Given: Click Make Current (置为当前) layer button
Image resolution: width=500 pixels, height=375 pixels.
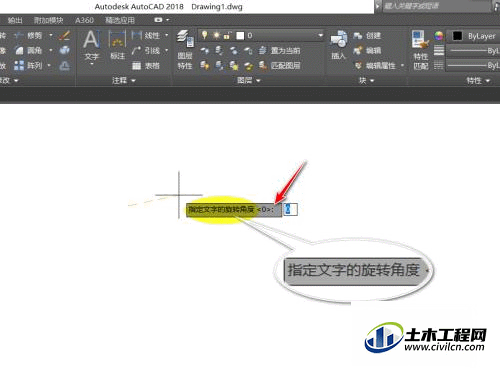Looking at the screenshot, I should (x=279, y=50).
